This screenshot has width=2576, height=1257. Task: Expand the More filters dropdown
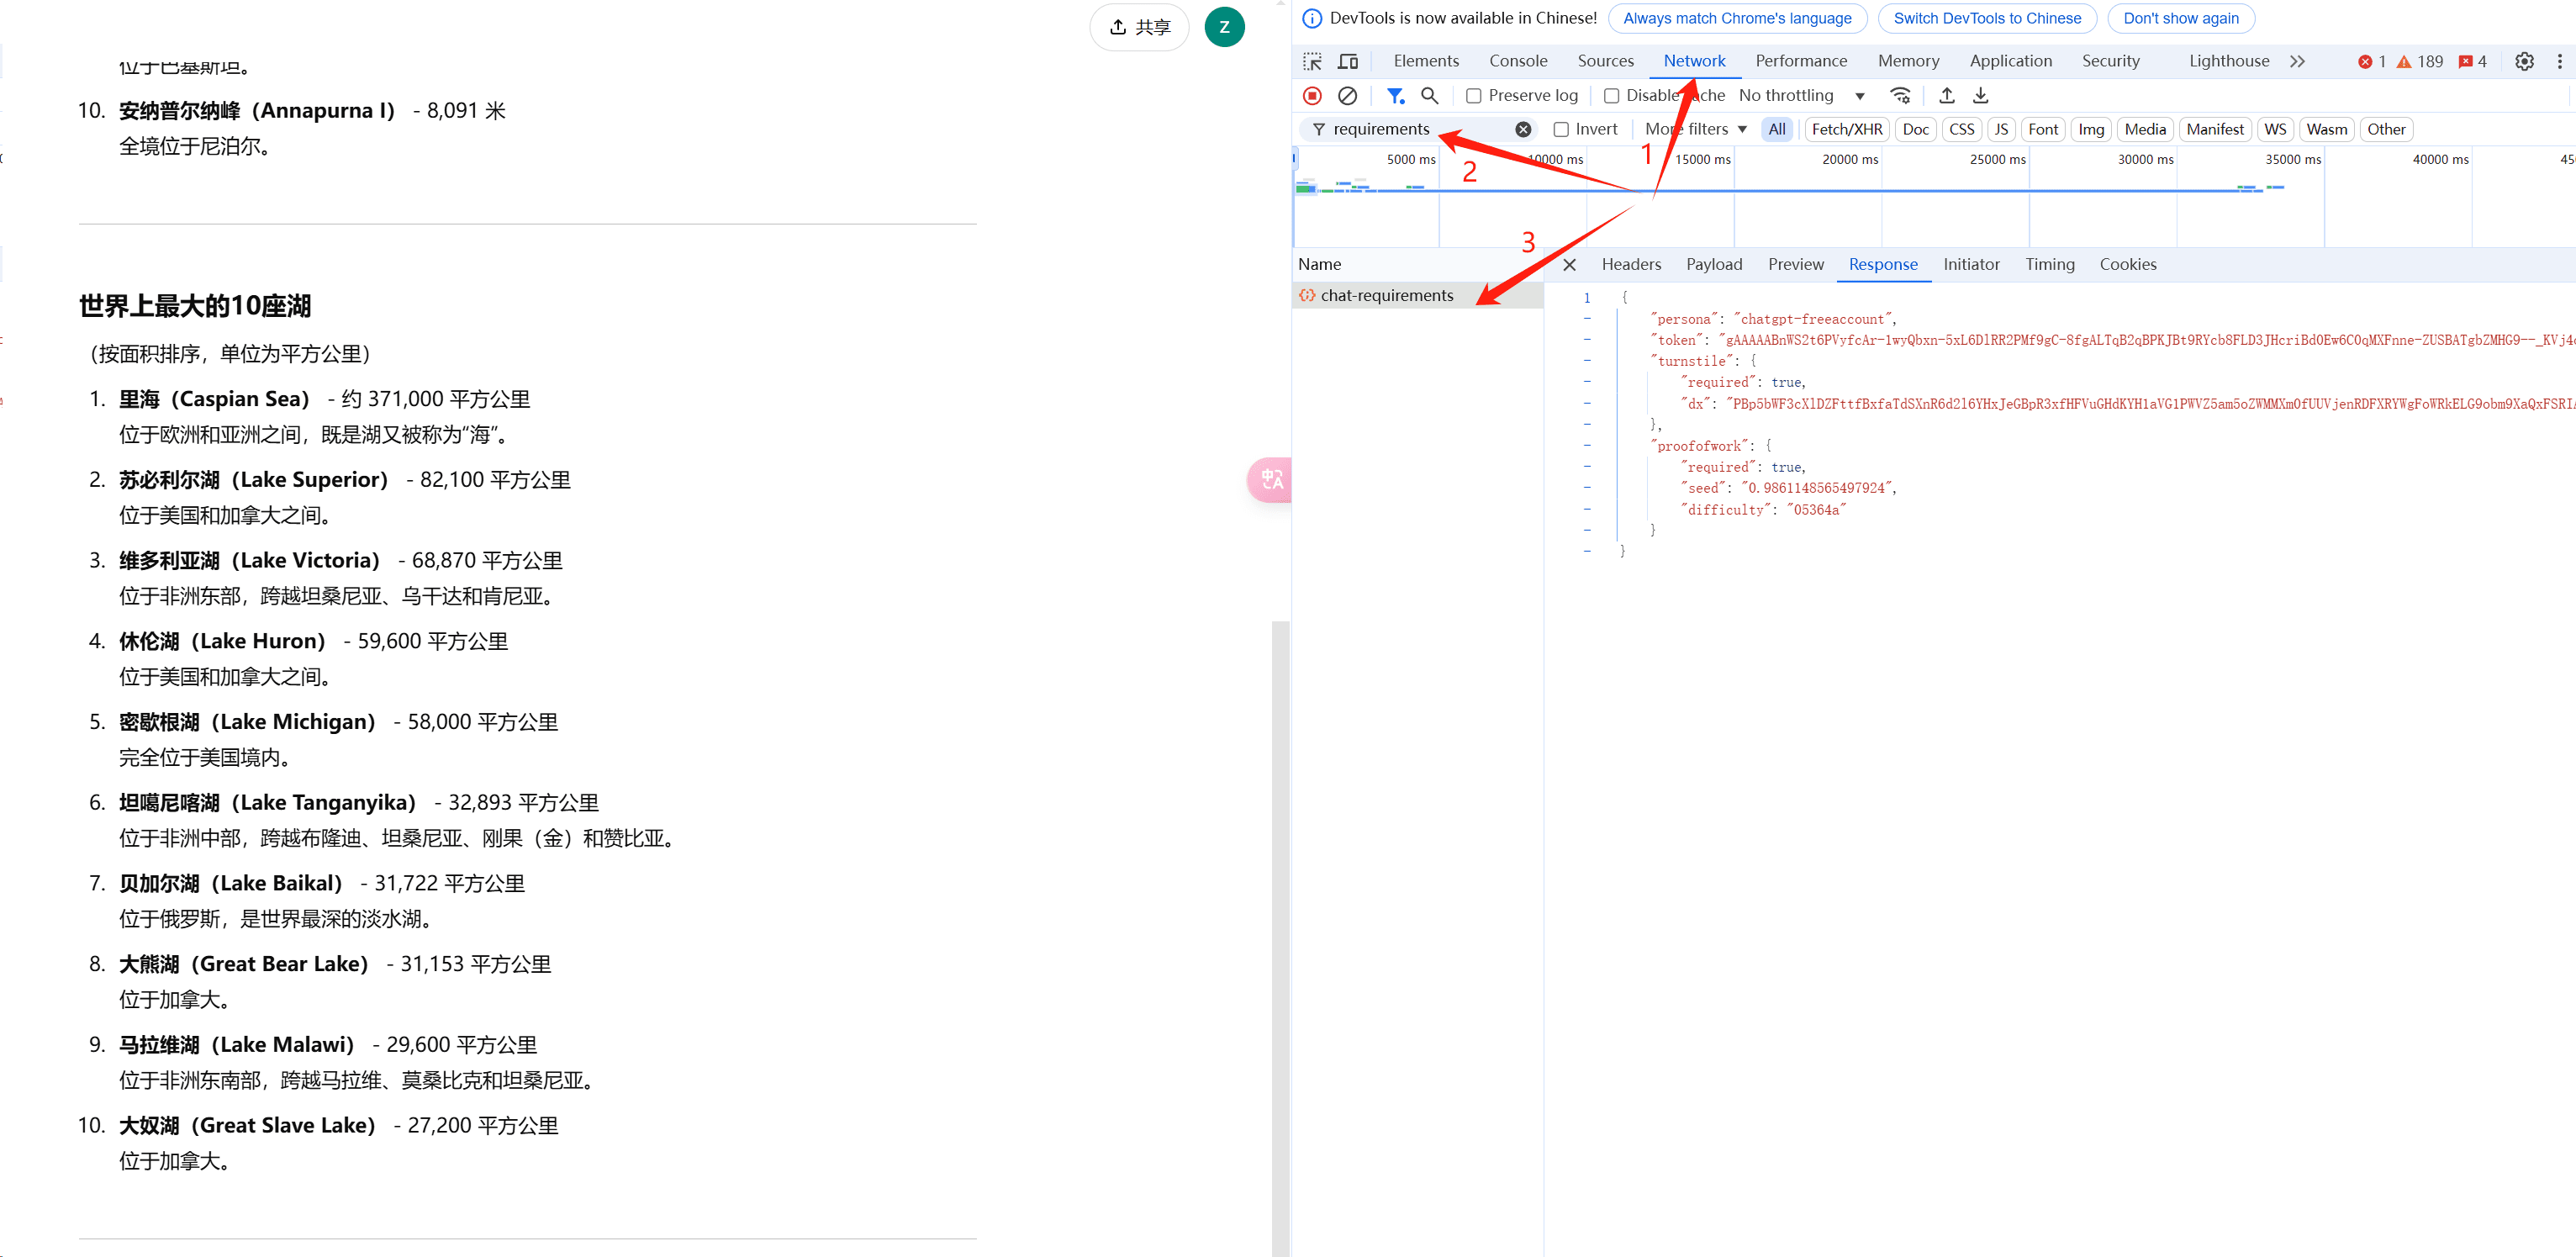click(x=1696, y=130)
